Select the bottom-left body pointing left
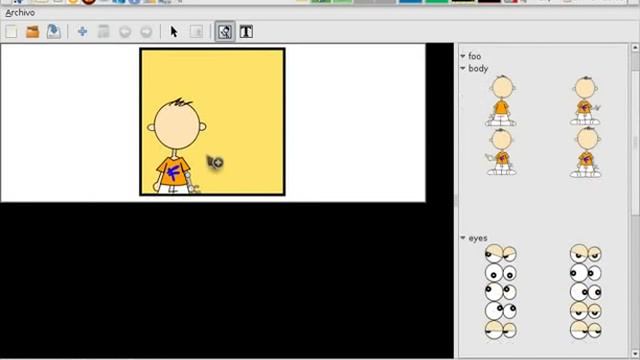The image size is (640, 360). point(501,152)
